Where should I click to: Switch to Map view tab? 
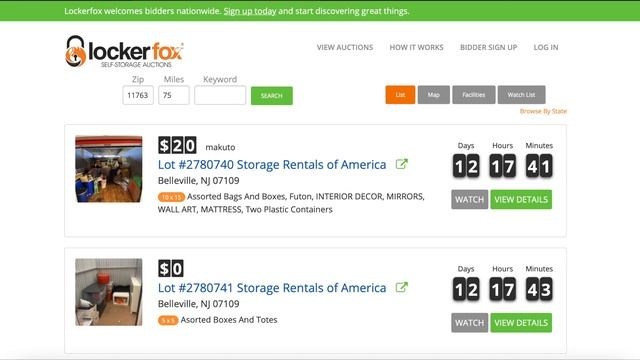(x=433, y=95)
